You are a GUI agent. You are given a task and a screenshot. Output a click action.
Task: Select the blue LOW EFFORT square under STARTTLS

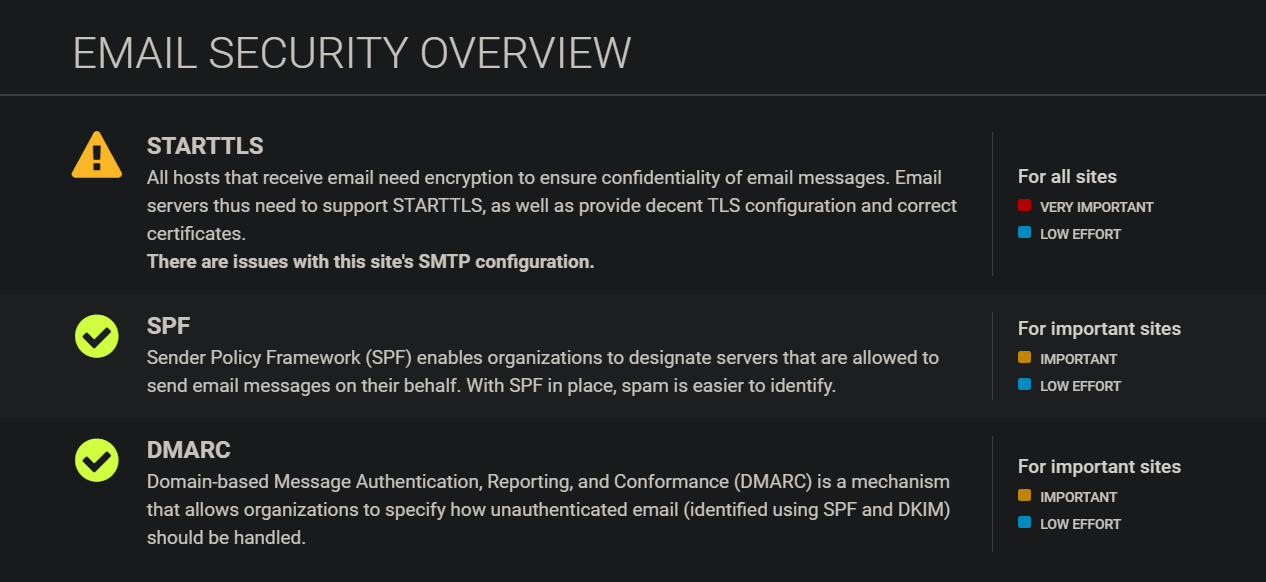click(1026, 232)
